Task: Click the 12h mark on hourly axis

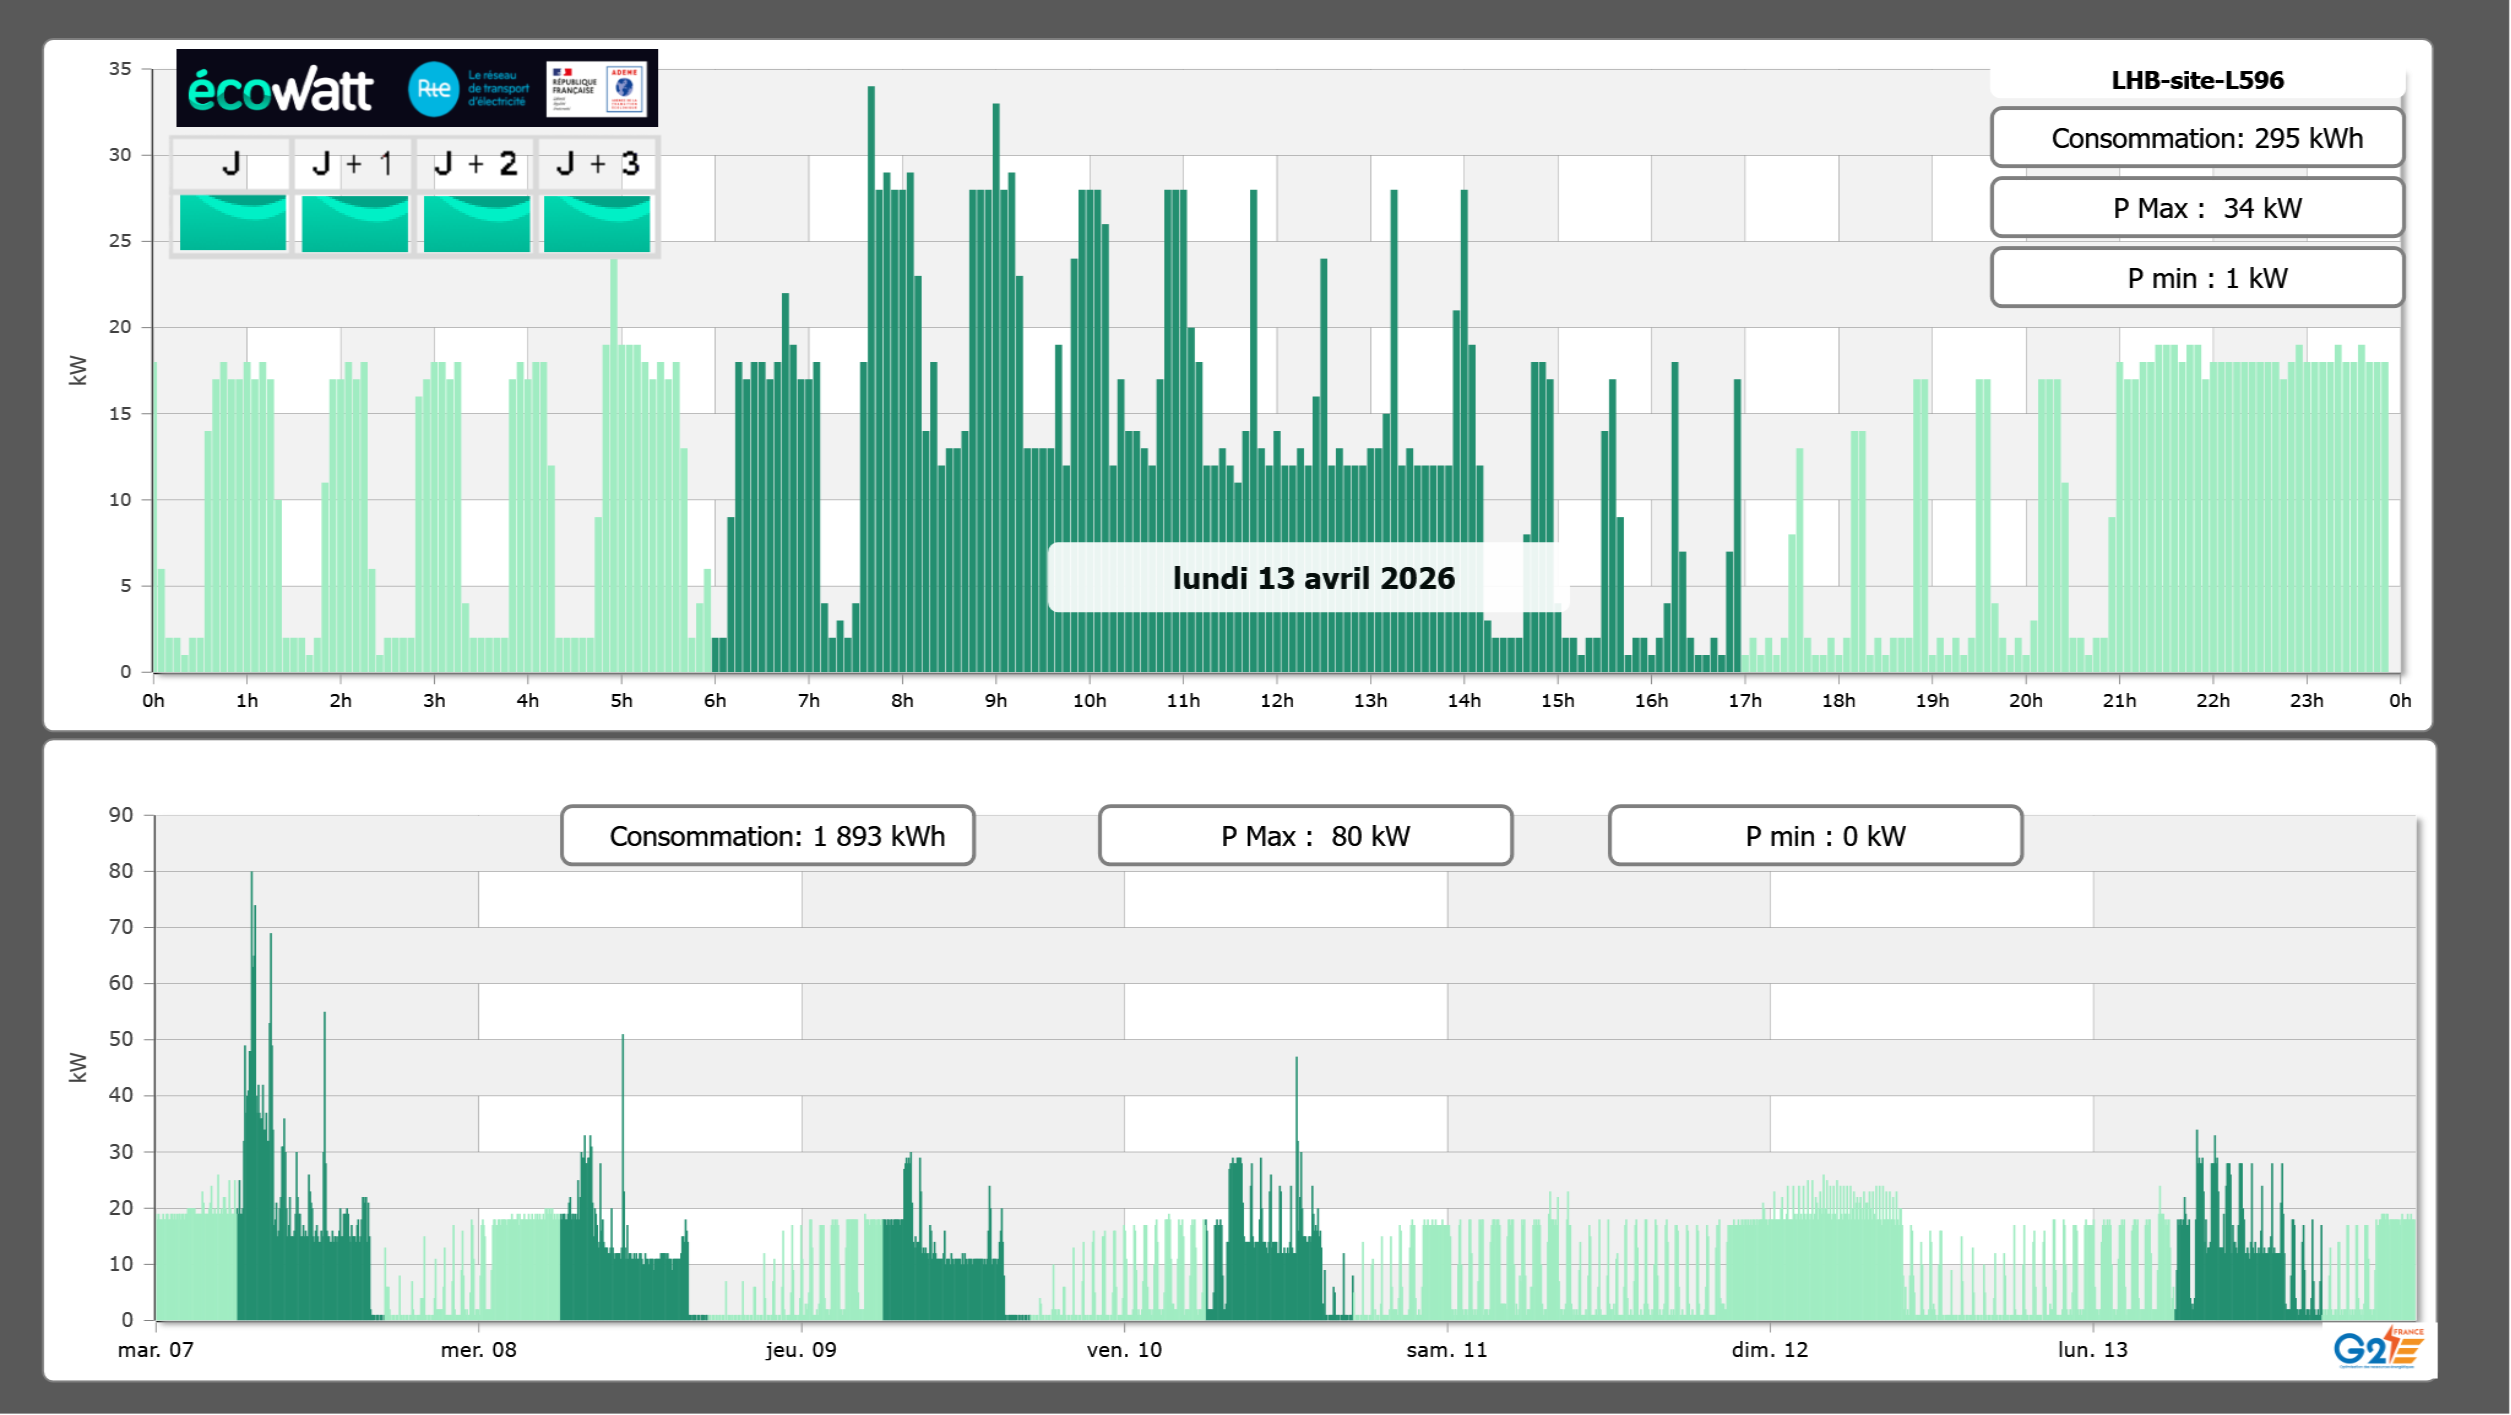Action: coord(1276,701)
